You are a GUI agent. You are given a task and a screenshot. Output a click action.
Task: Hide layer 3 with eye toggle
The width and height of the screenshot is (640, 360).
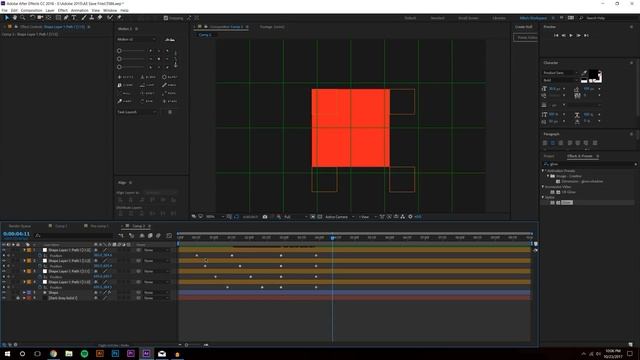(4, 271)
